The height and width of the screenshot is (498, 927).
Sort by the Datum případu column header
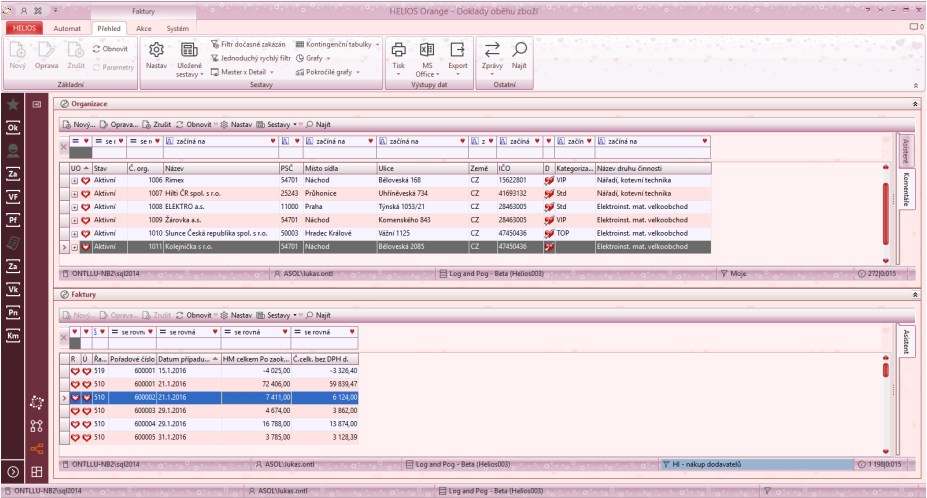[x=189, y=359]
